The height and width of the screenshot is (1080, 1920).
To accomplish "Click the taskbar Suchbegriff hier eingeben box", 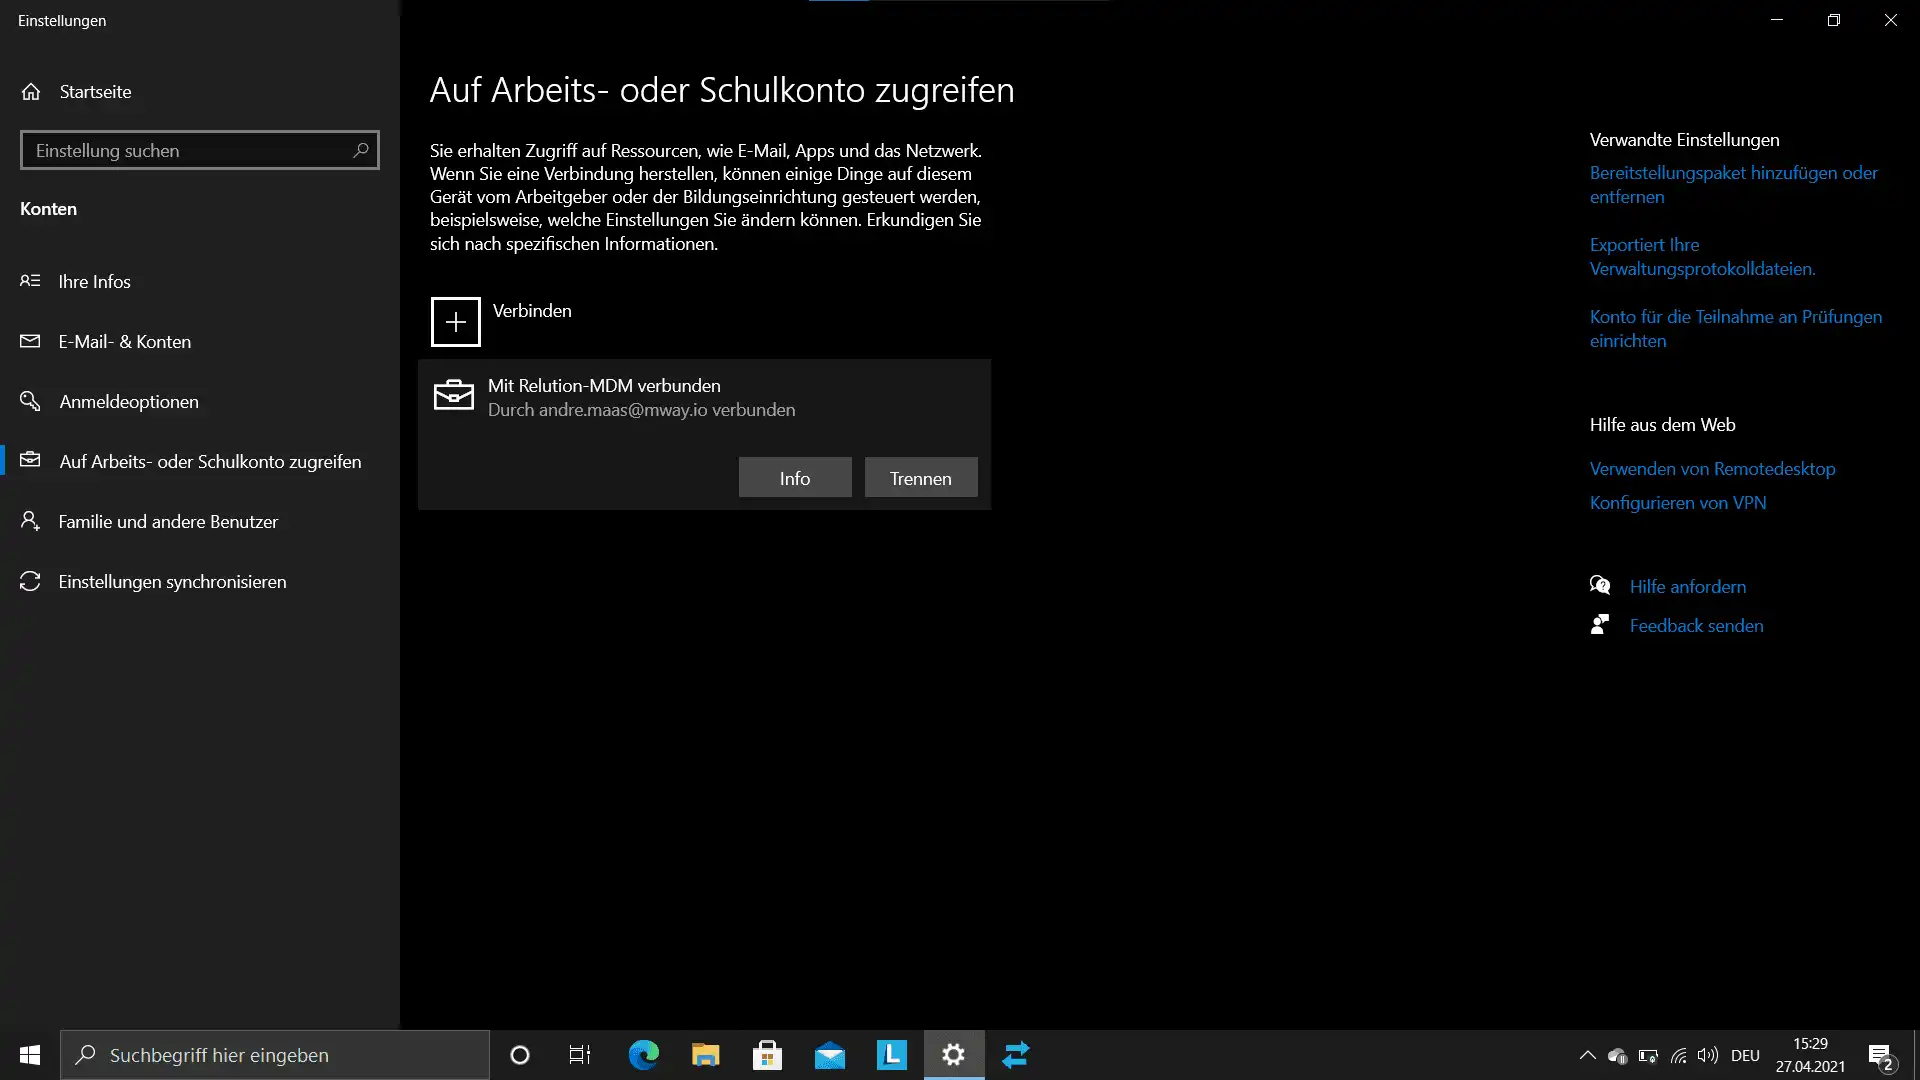I will tap(275, 1055).
